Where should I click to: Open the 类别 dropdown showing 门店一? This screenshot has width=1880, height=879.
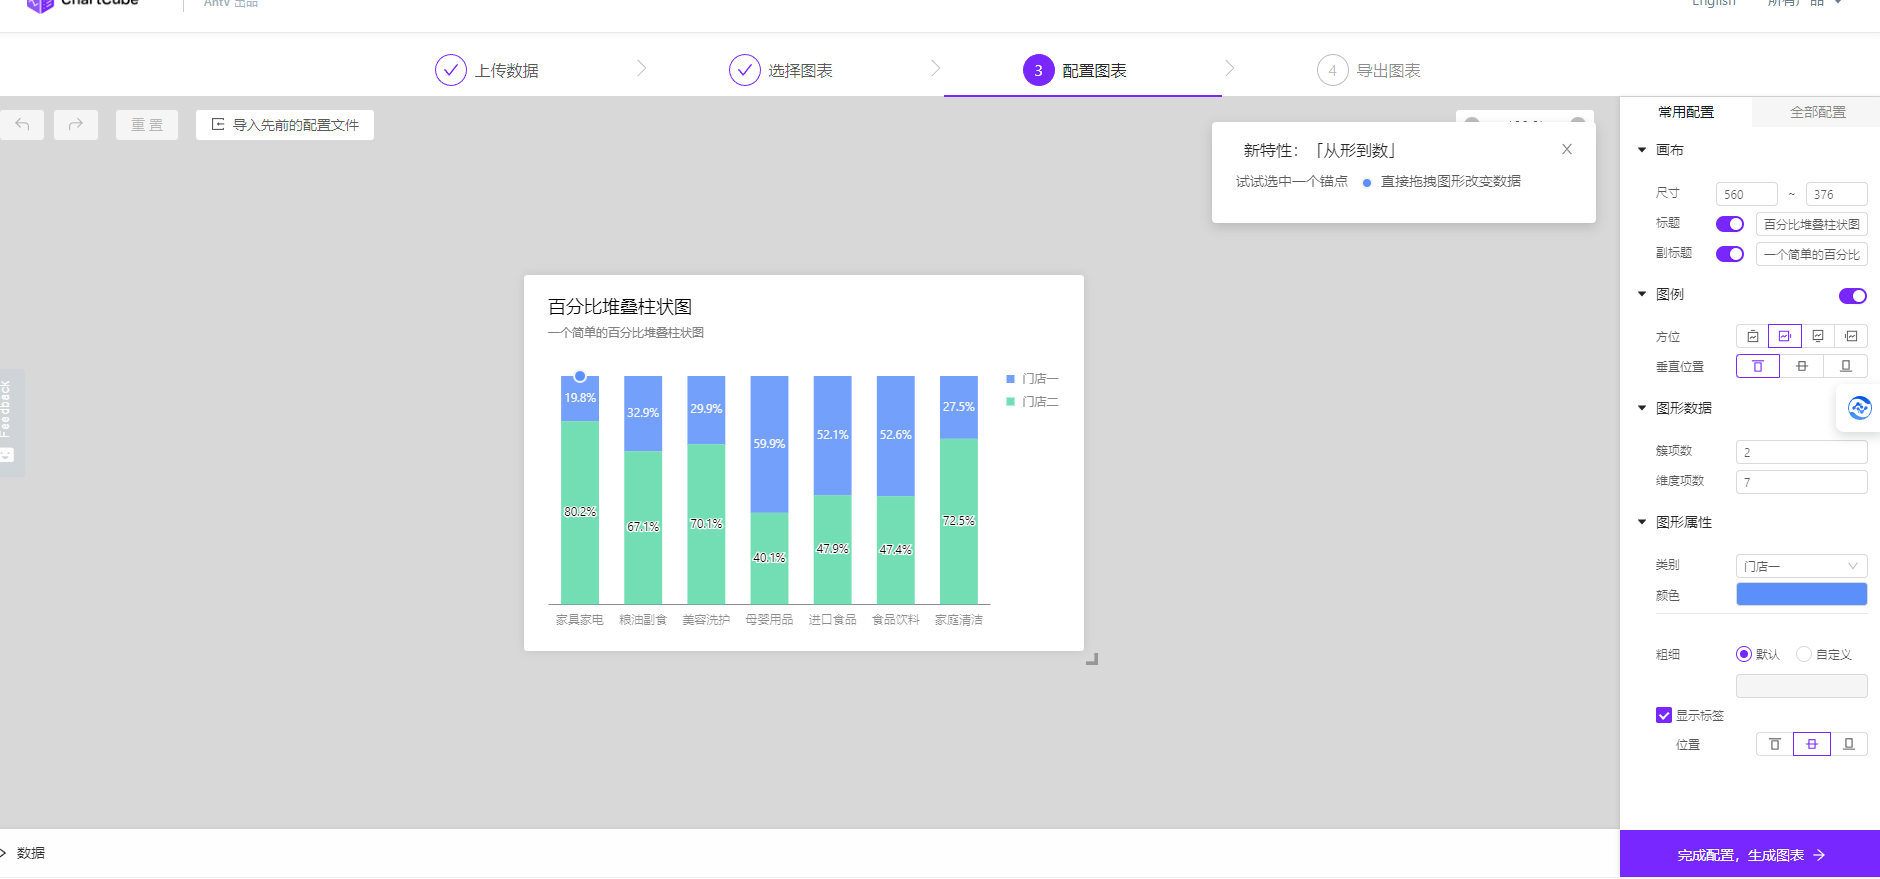1801,567
